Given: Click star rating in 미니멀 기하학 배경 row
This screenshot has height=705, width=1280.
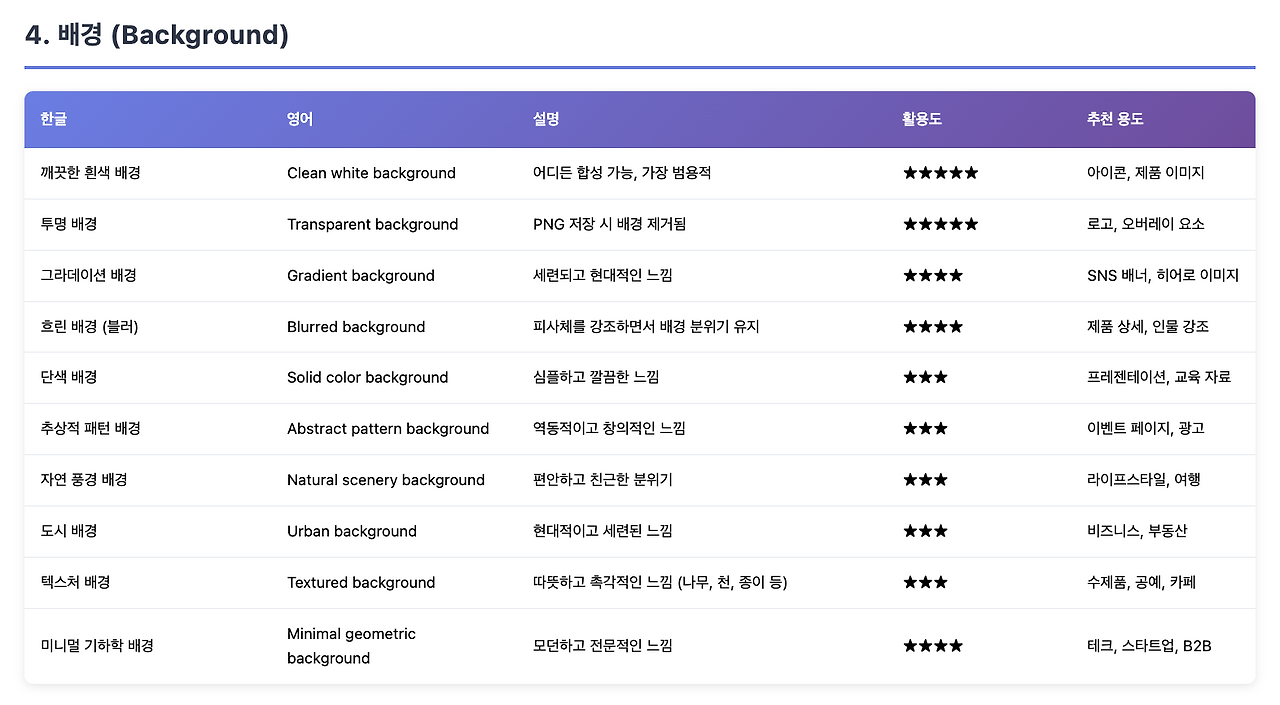Looking at the screenshot, I should click(x=933, y=646).
